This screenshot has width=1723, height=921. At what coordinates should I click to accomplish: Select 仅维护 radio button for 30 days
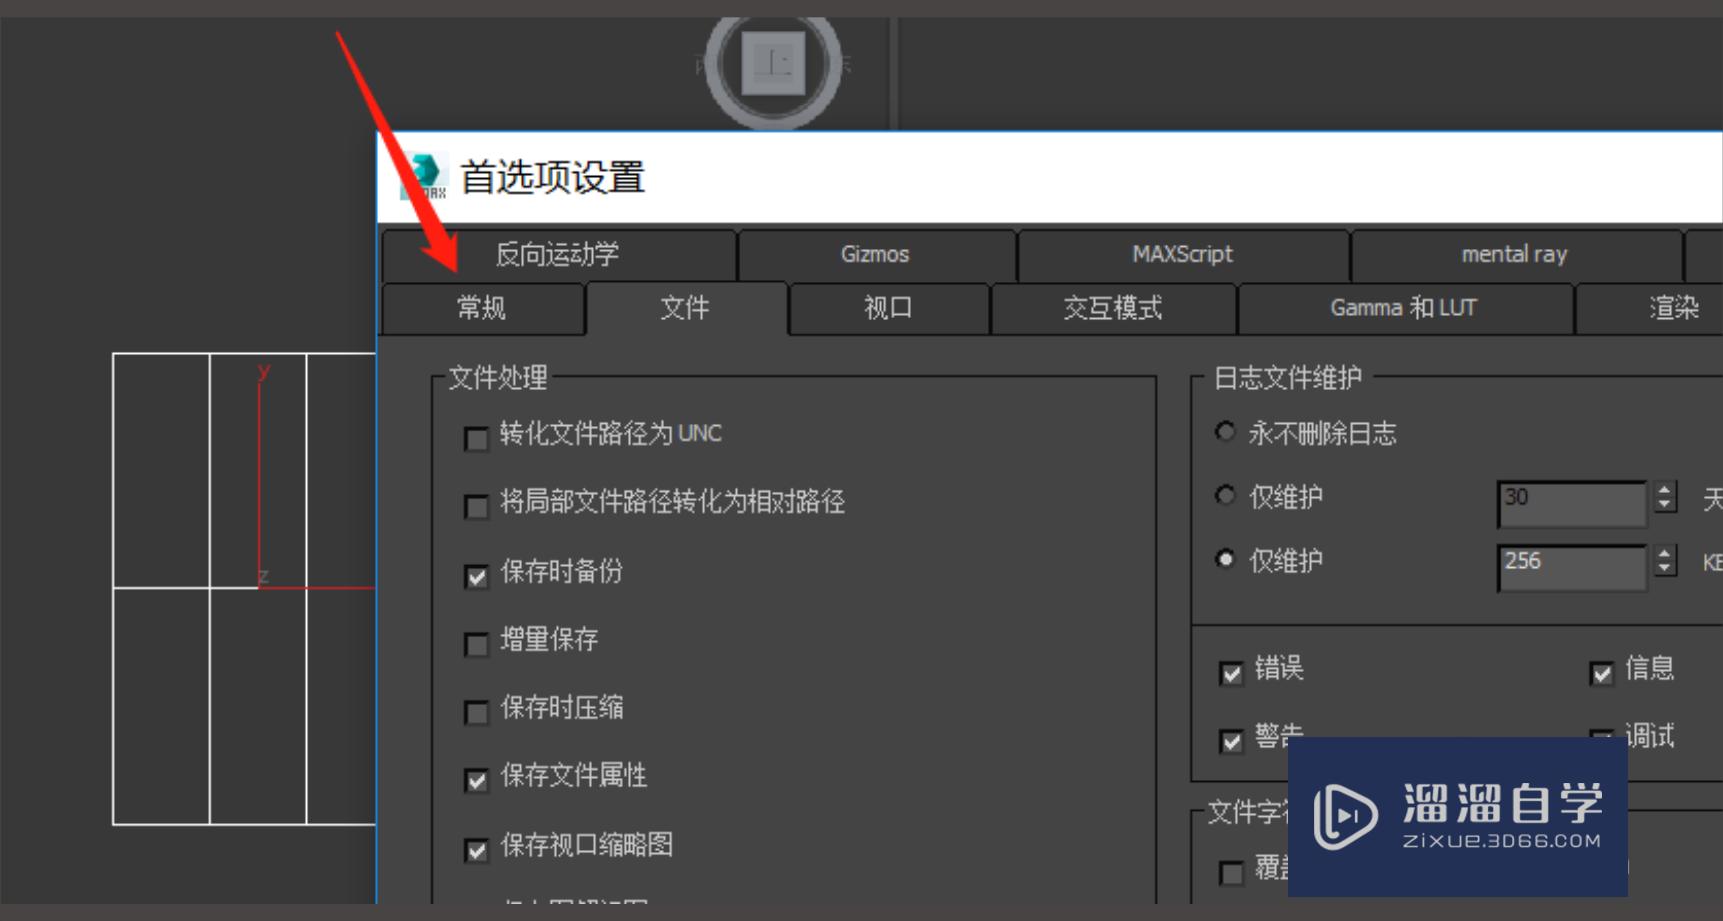(1225, 495)
